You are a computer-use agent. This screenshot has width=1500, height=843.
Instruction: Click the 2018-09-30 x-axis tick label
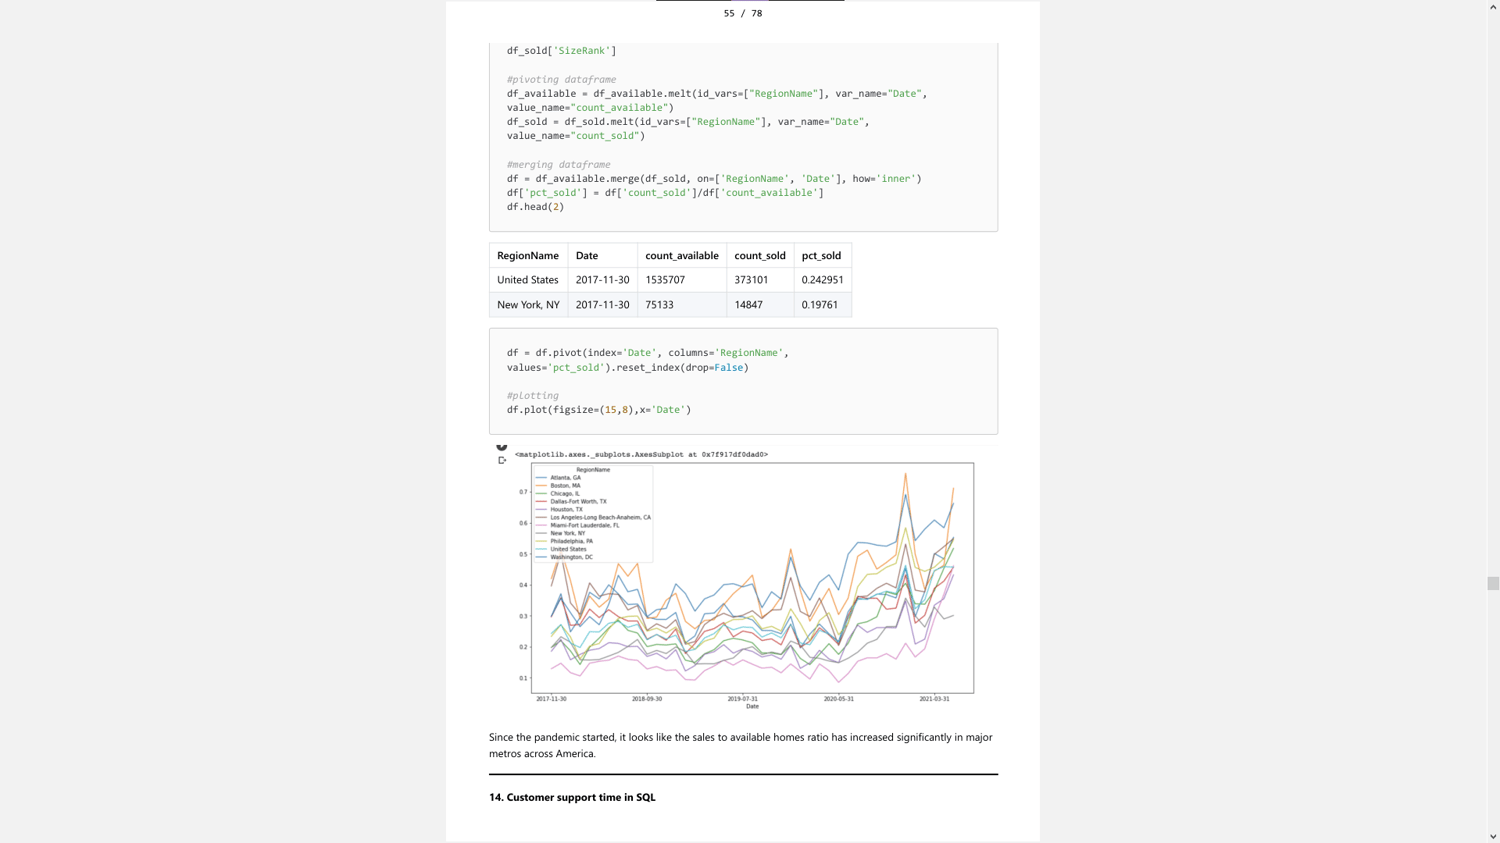click(647, 699)
